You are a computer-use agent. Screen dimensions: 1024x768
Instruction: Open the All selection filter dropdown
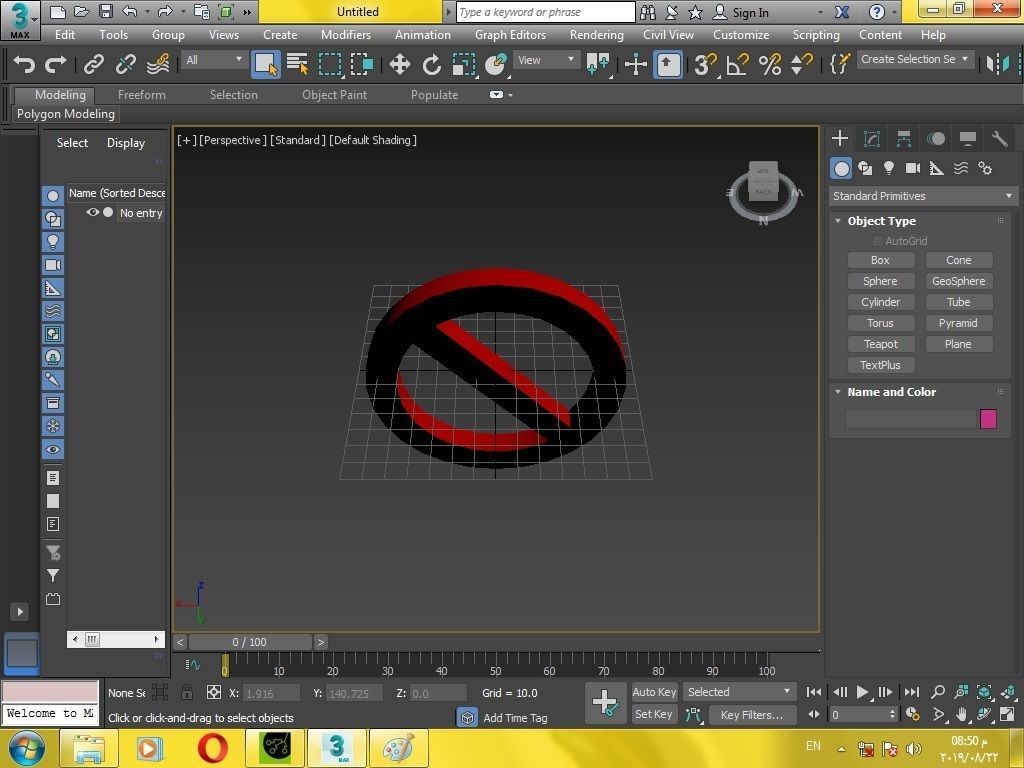click(214, 60)
